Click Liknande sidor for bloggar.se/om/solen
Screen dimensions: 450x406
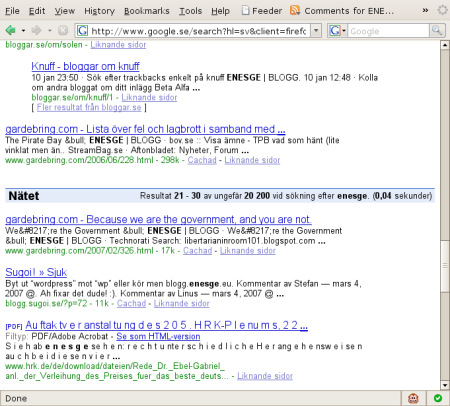[x=118, y=44]
